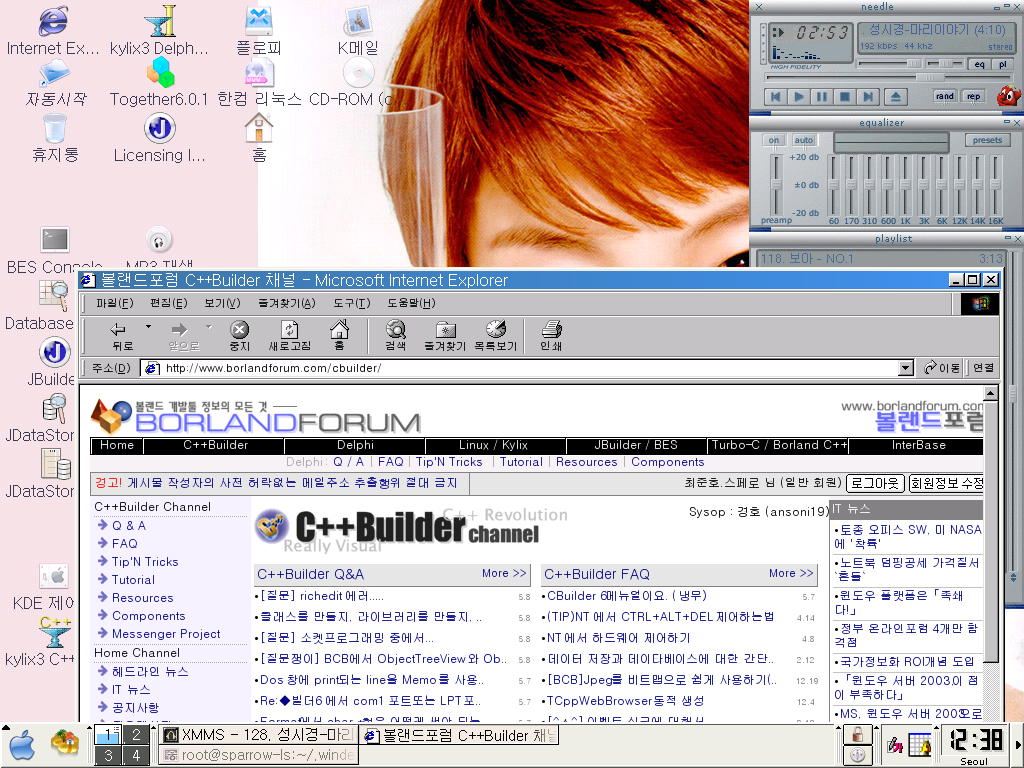Switch to virtual desktop 2
1024x768 pixels.
tap(136, 734)
